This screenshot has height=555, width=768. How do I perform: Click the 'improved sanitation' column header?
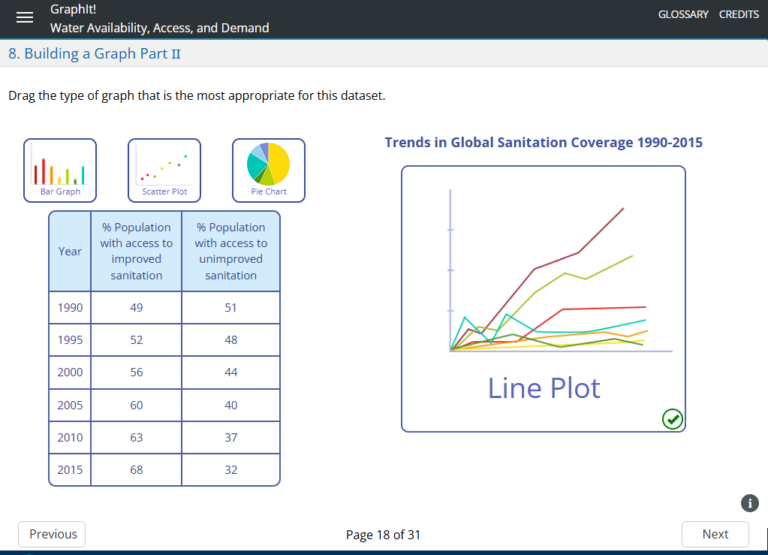[136, 251]
